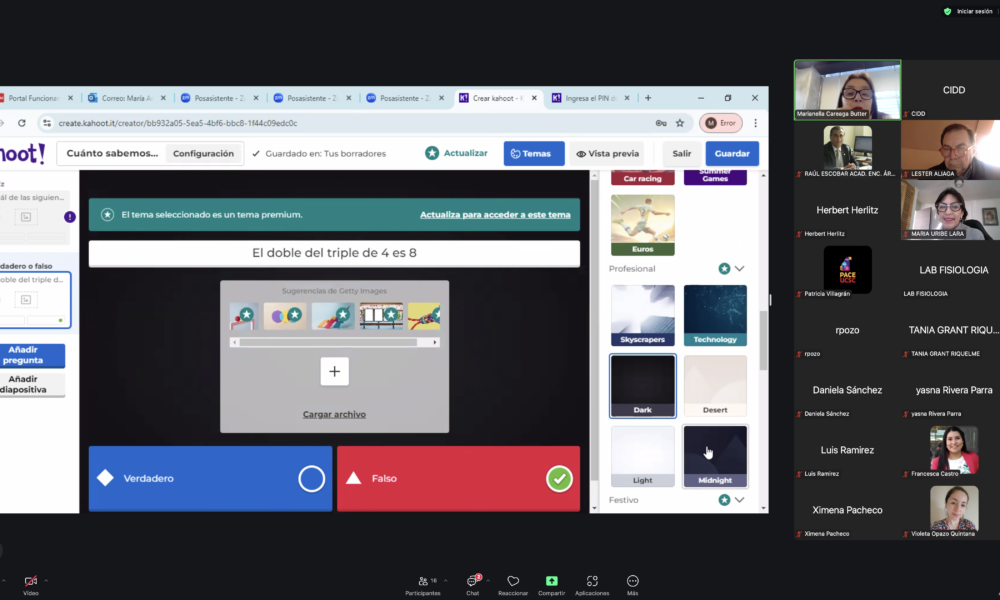Save the kahoot with Guardar

[732, 154]
